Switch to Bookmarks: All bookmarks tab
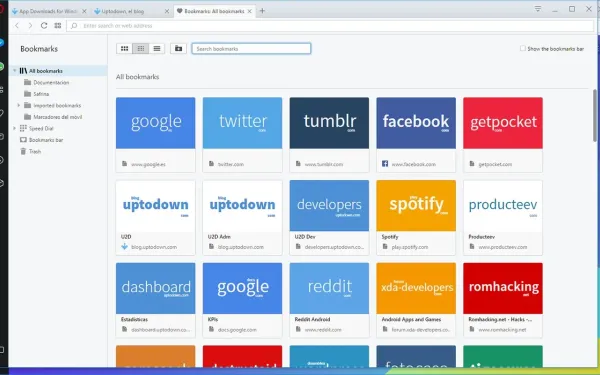600x375 pixels. point(214,11)
